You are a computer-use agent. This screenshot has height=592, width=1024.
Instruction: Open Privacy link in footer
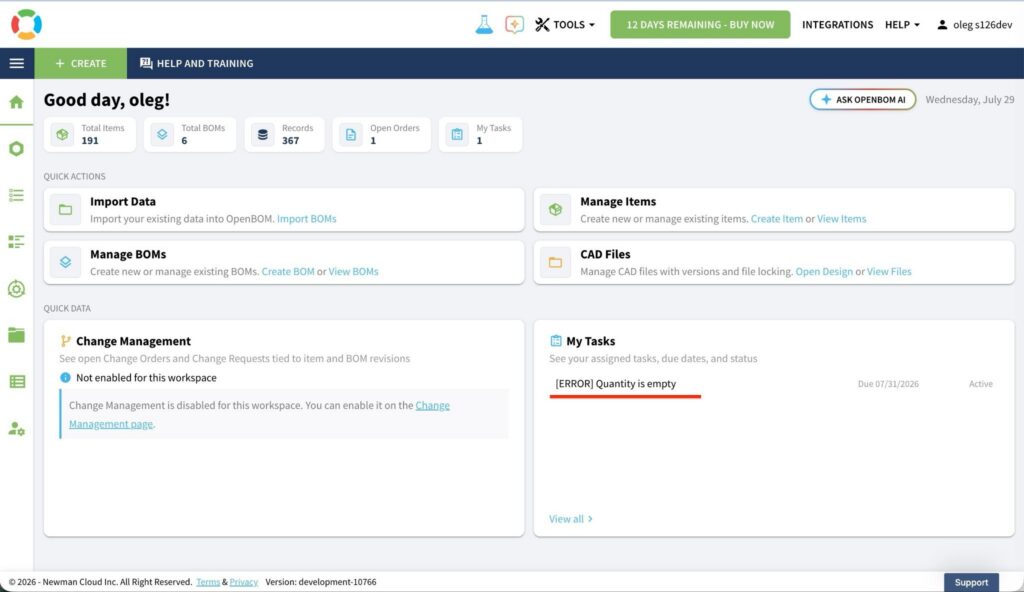tap(244, 582)
